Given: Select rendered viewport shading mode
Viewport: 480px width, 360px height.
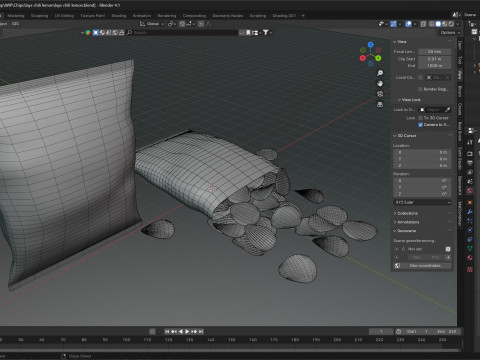Looking at the screenshot, I should click(x=451, y=24).
